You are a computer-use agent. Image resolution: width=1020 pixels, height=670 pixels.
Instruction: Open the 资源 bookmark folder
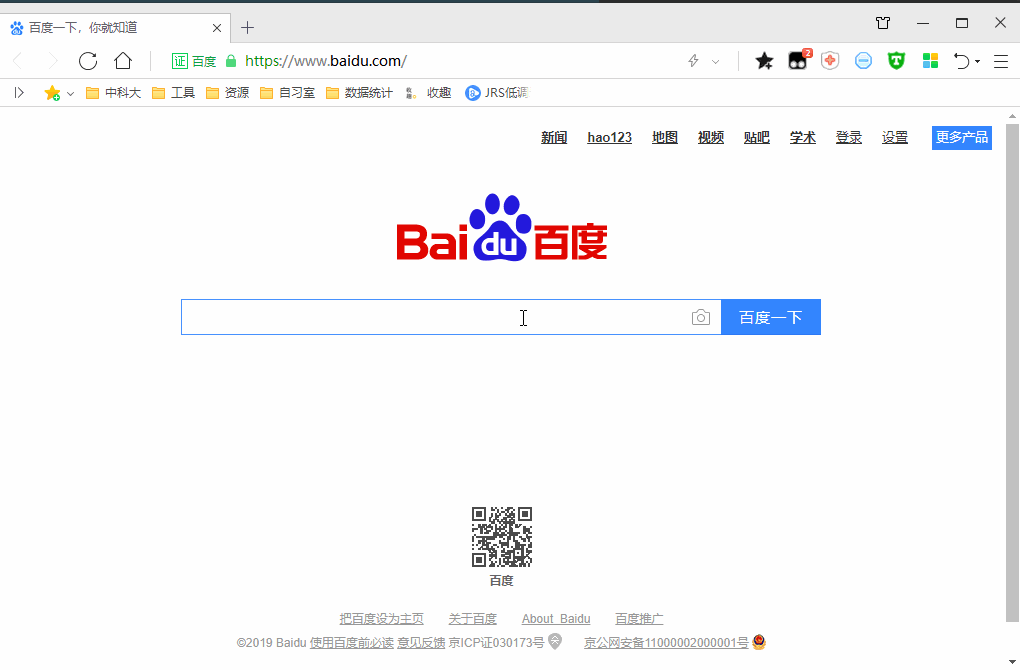227,93
